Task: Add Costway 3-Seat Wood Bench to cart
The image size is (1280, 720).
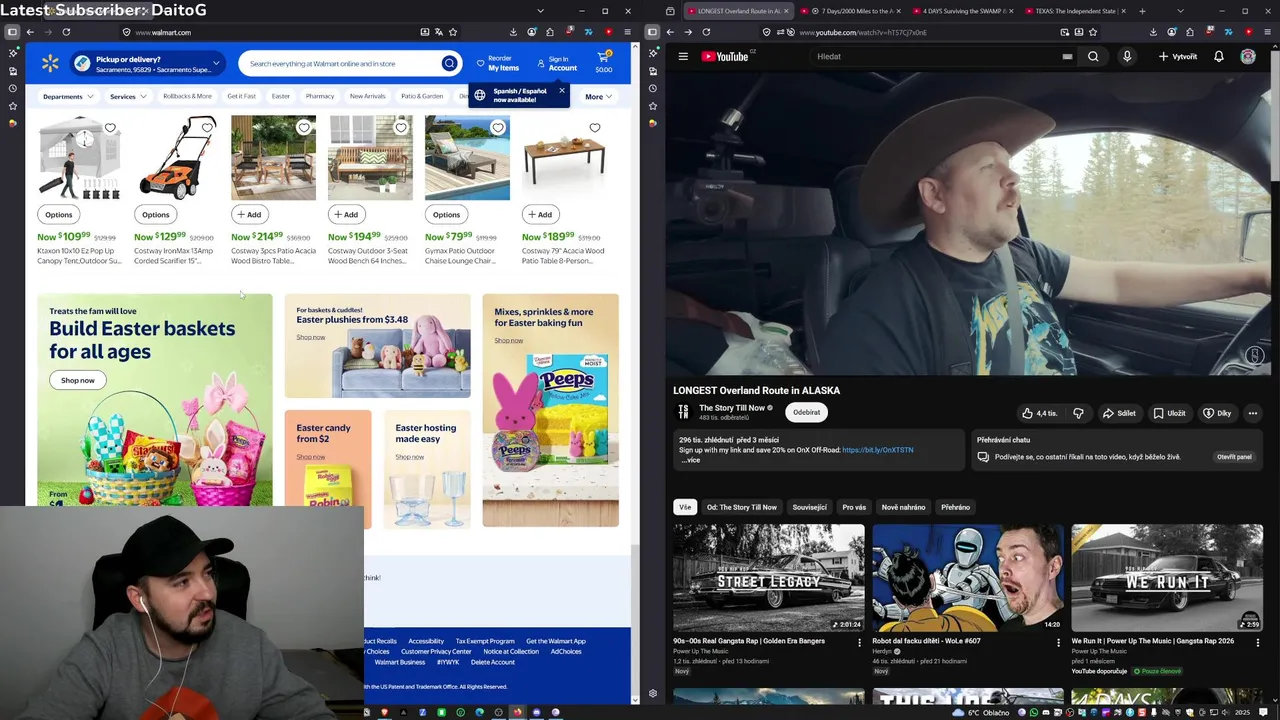Action: point(346,214)
